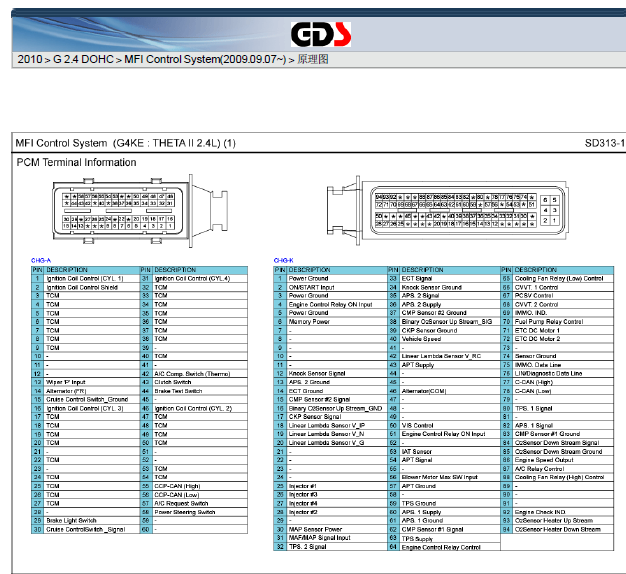This screenshot has height=574, width=626.
Task: Select 'Engine Control Relay Control' cell
Action: (450, 547)
